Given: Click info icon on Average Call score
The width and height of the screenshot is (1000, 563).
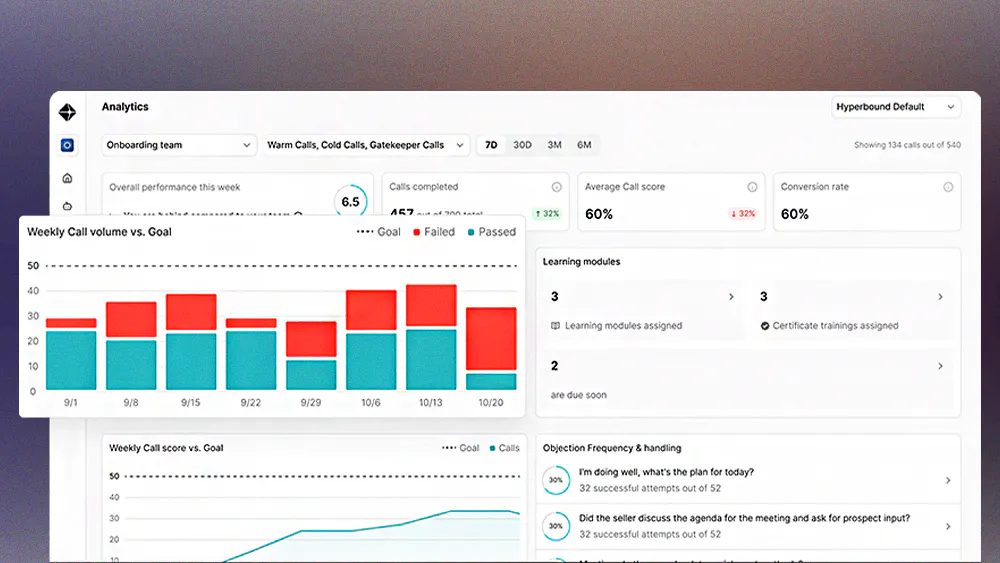Looking at the screenshot, I should [x=753, y=187].
